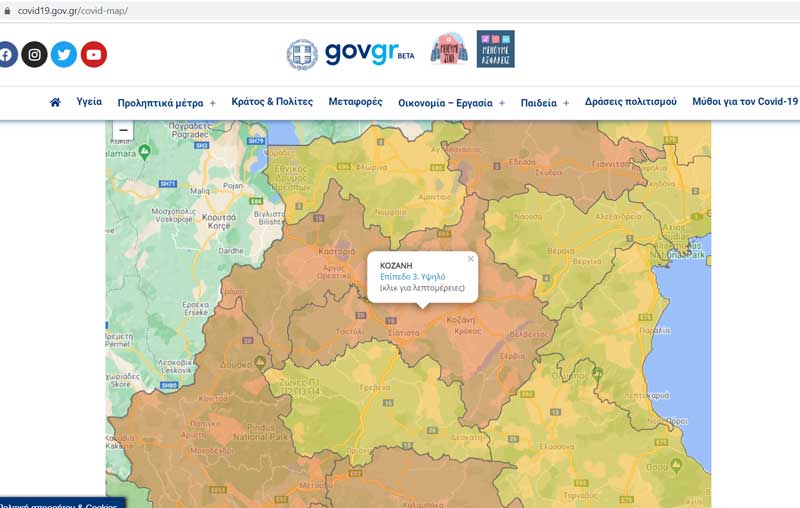
Task: Go to home via house icon
Action: [55, 102]
